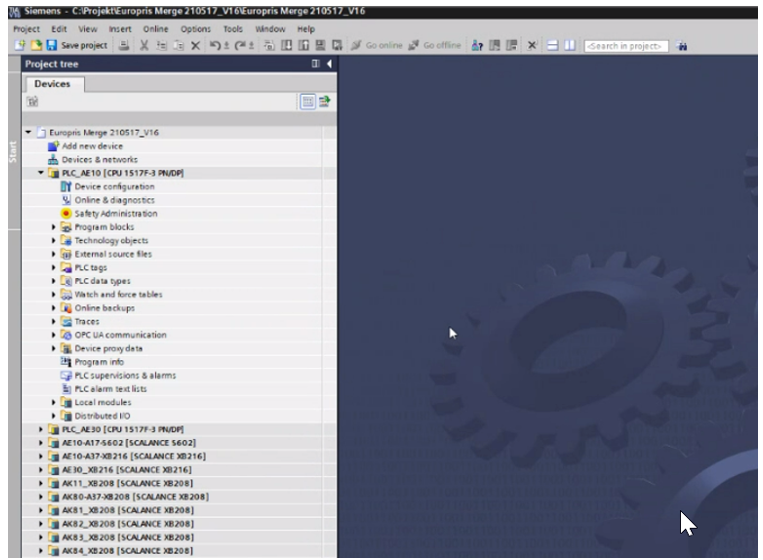Expand the Program blocks folder
The height and width of the screenshot is (560, 763).
point(54,227)
